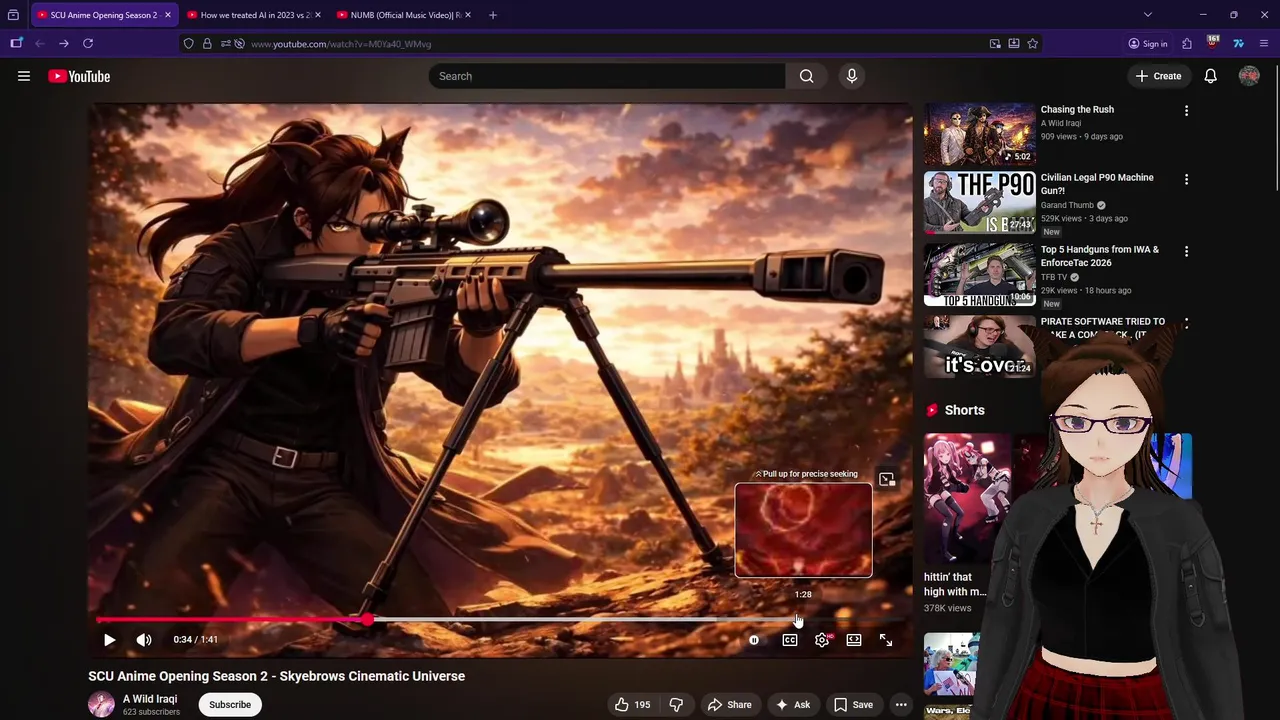Open the video title text below player
Viewport: 1280px width, 720px height.
(x=276, y=676)
